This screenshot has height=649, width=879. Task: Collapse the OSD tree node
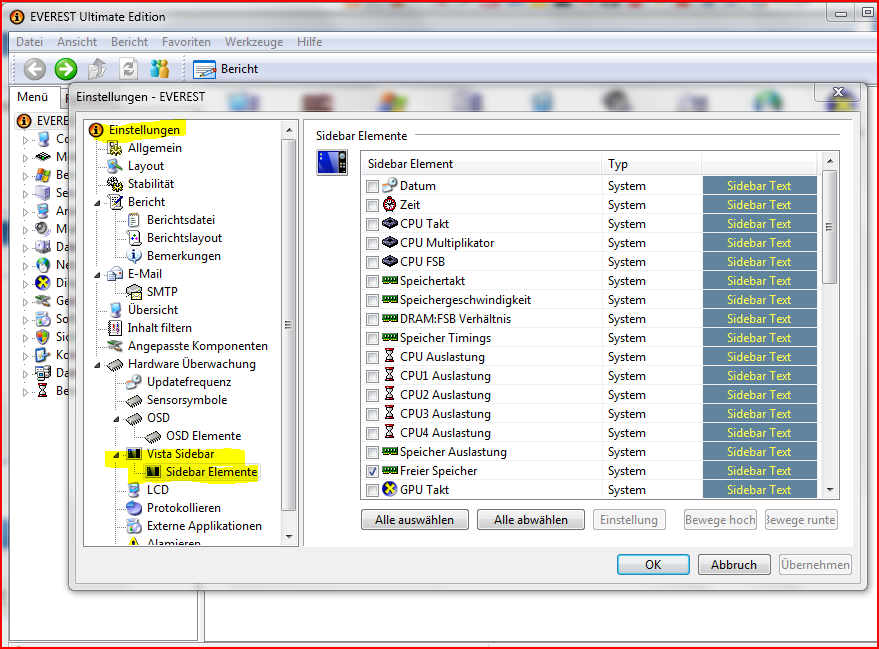coord(116,419)
